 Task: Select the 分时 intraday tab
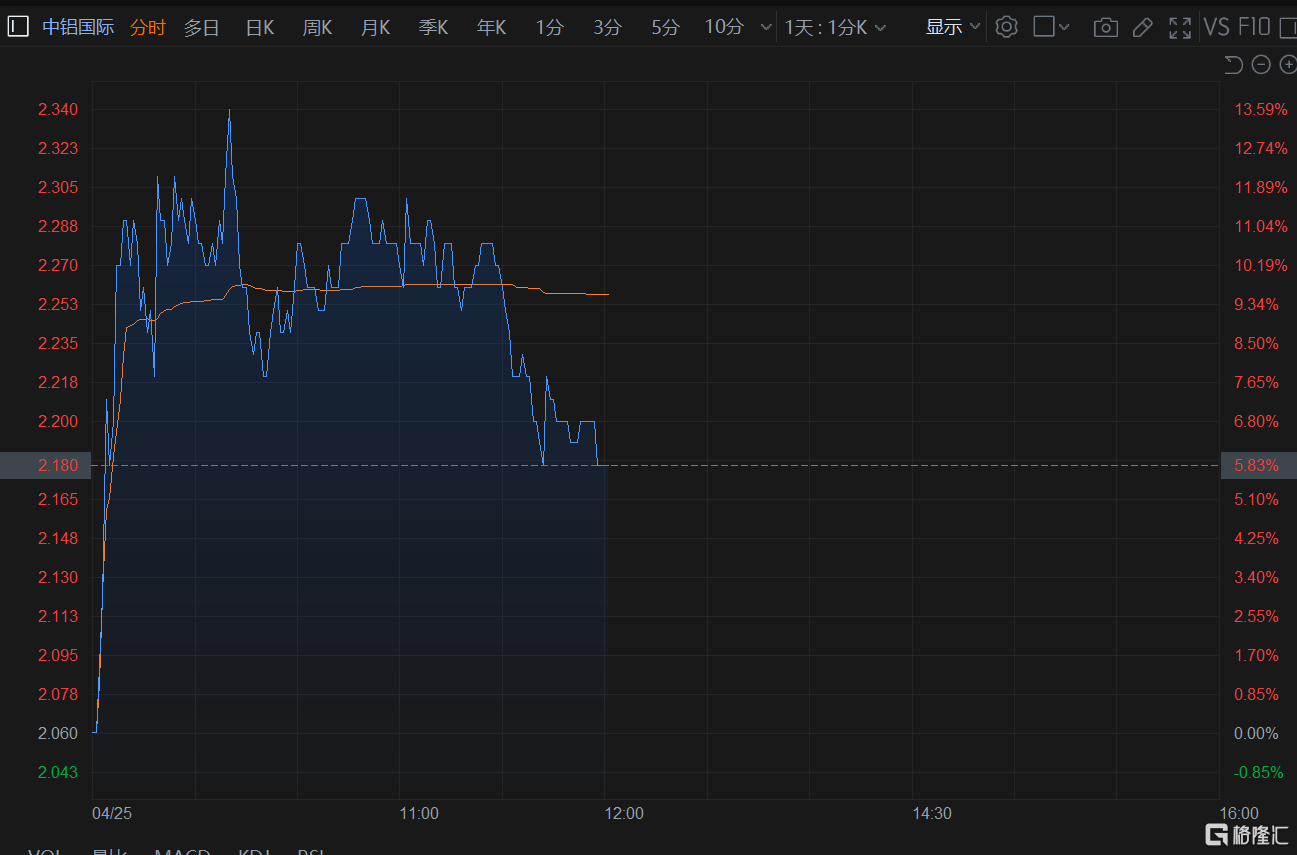click(x=148, y=27)
